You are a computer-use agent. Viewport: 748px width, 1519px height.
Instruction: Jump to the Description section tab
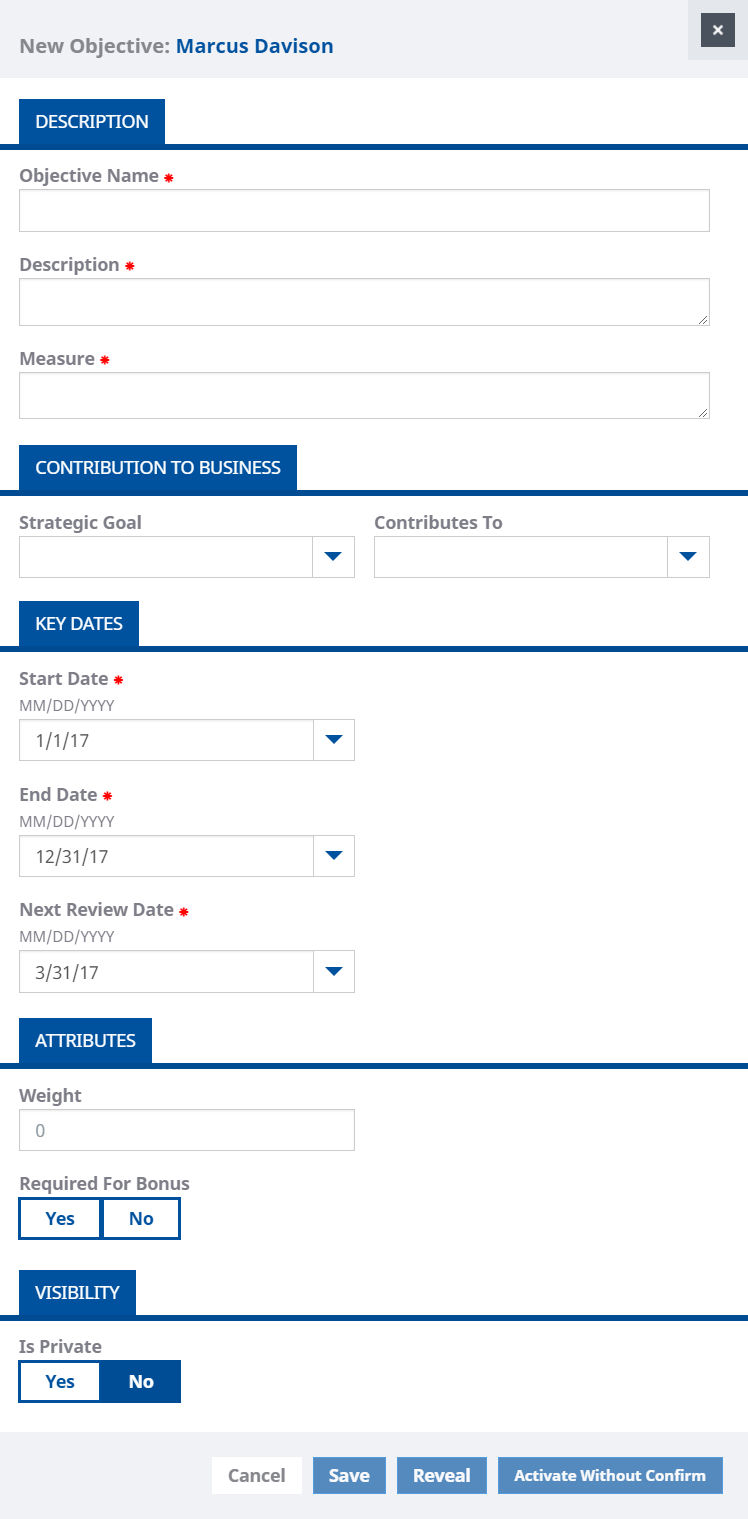(92, 122)
